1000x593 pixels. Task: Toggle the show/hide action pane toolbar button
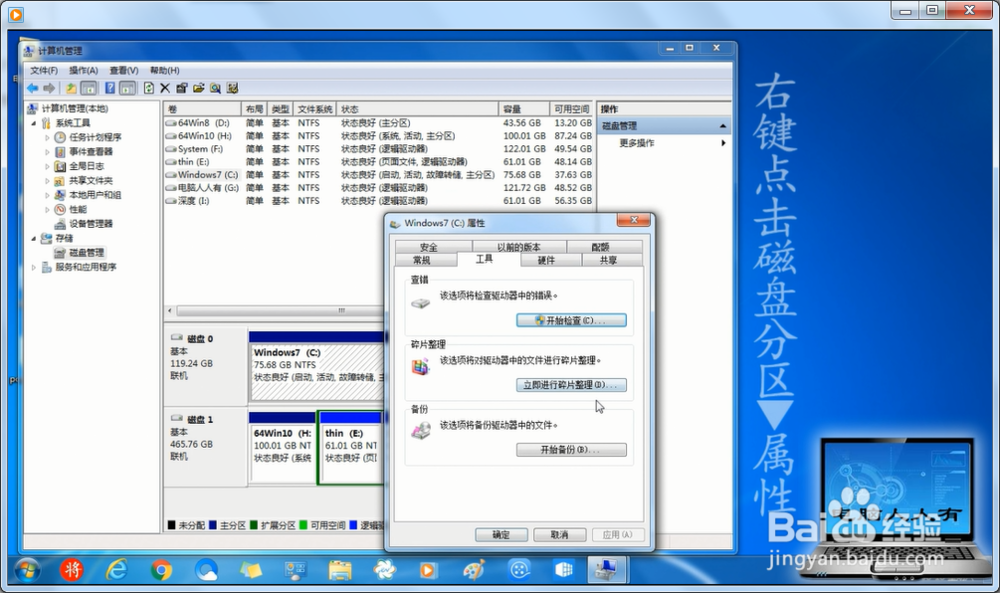click(x=128, y=88)
